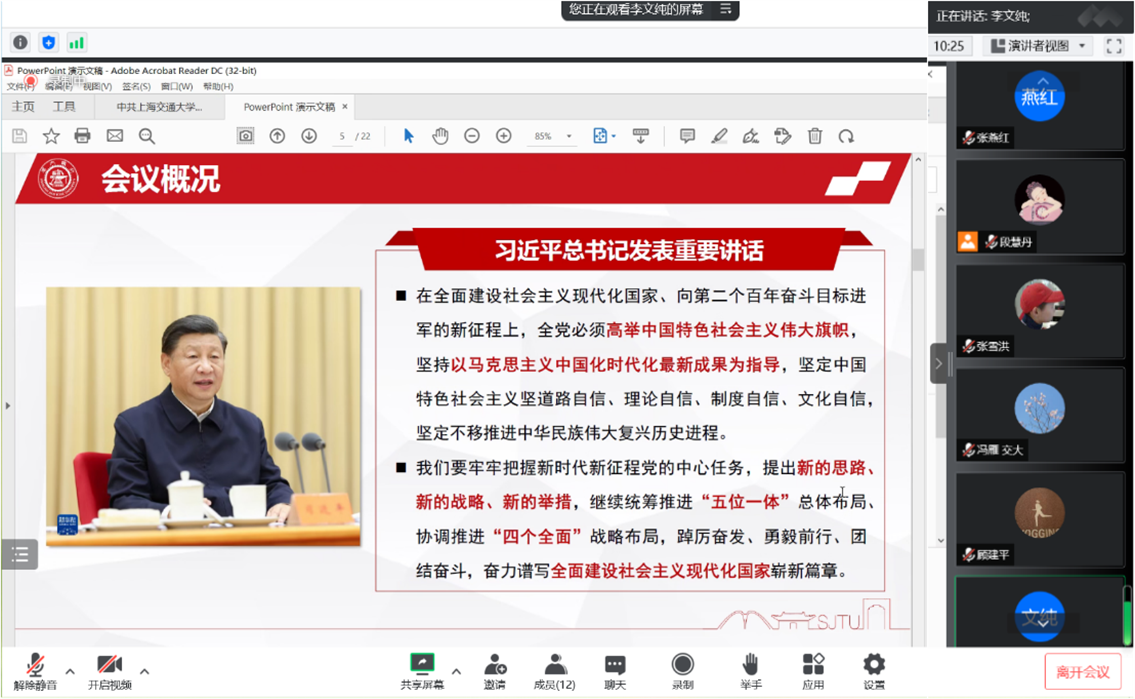Screen dimensions: 1135x699
Task: Turn on the camera (开启视频)
Action: pos(109,670)
